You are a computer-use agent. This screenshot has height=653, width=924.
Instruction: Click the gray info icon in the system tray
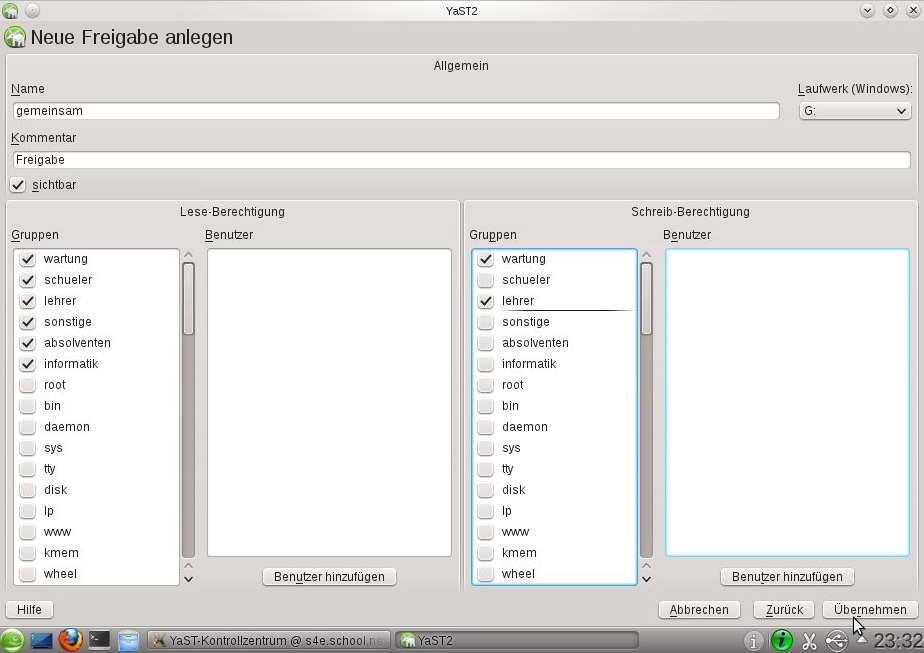click(753, 640)
